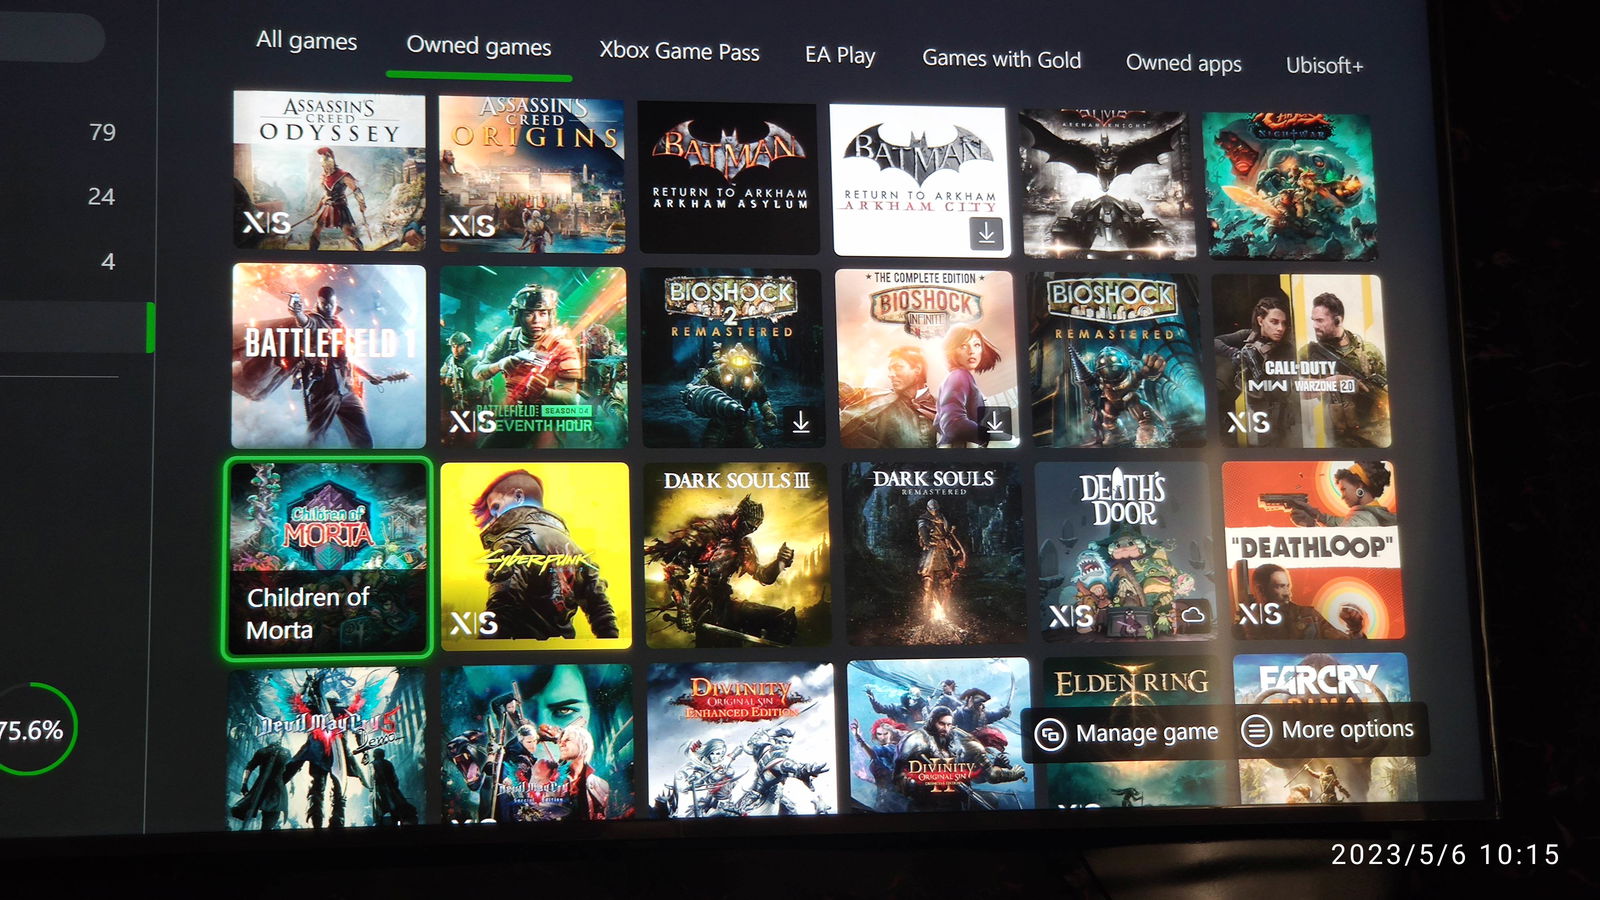The width and height of the screenshot is (1600, 900).
Task: Click X|S badge on Cyberpunk tile
Action: tap(474, 623)
